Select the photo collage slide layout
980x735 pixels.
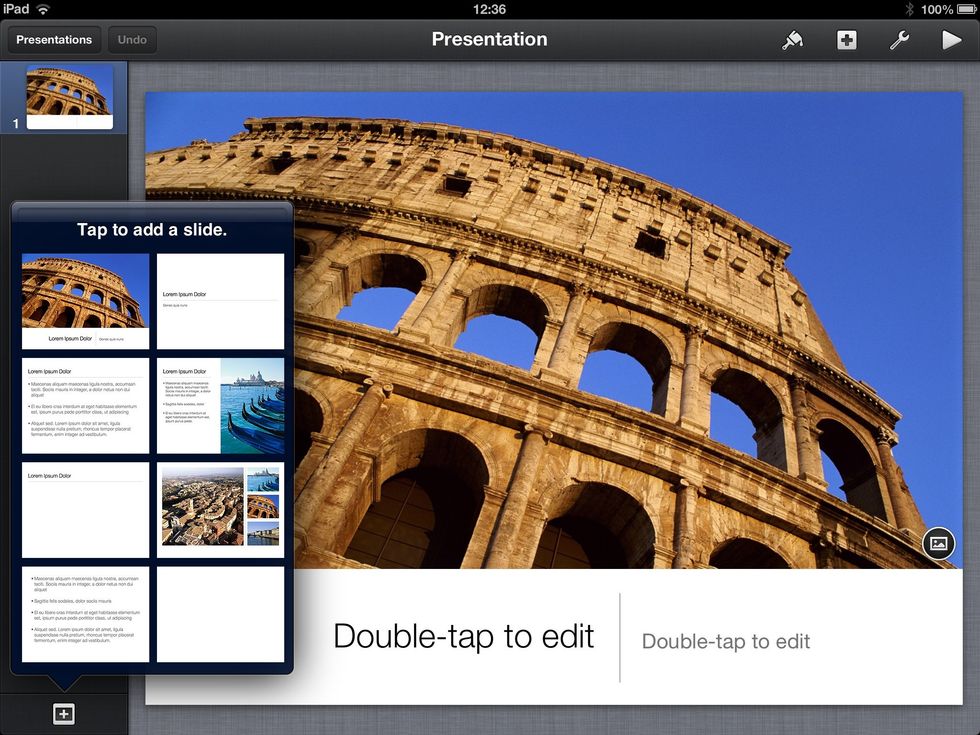pyautogui.click(x=220, y=510)
